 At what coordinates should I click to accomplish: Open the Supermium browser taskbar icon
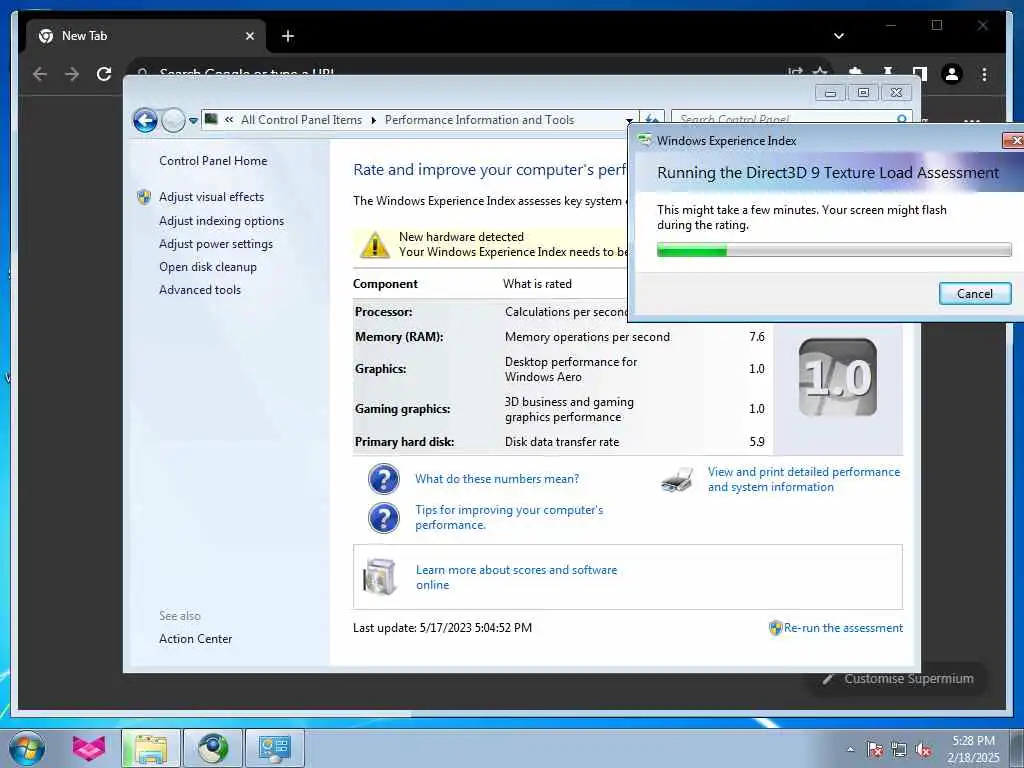tap(213, 749)
